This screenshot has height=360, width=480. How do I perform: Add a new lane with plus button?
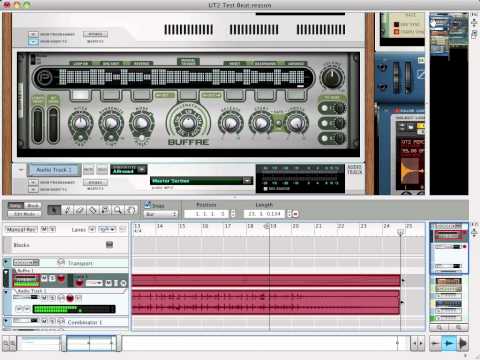tap(92, 229)
